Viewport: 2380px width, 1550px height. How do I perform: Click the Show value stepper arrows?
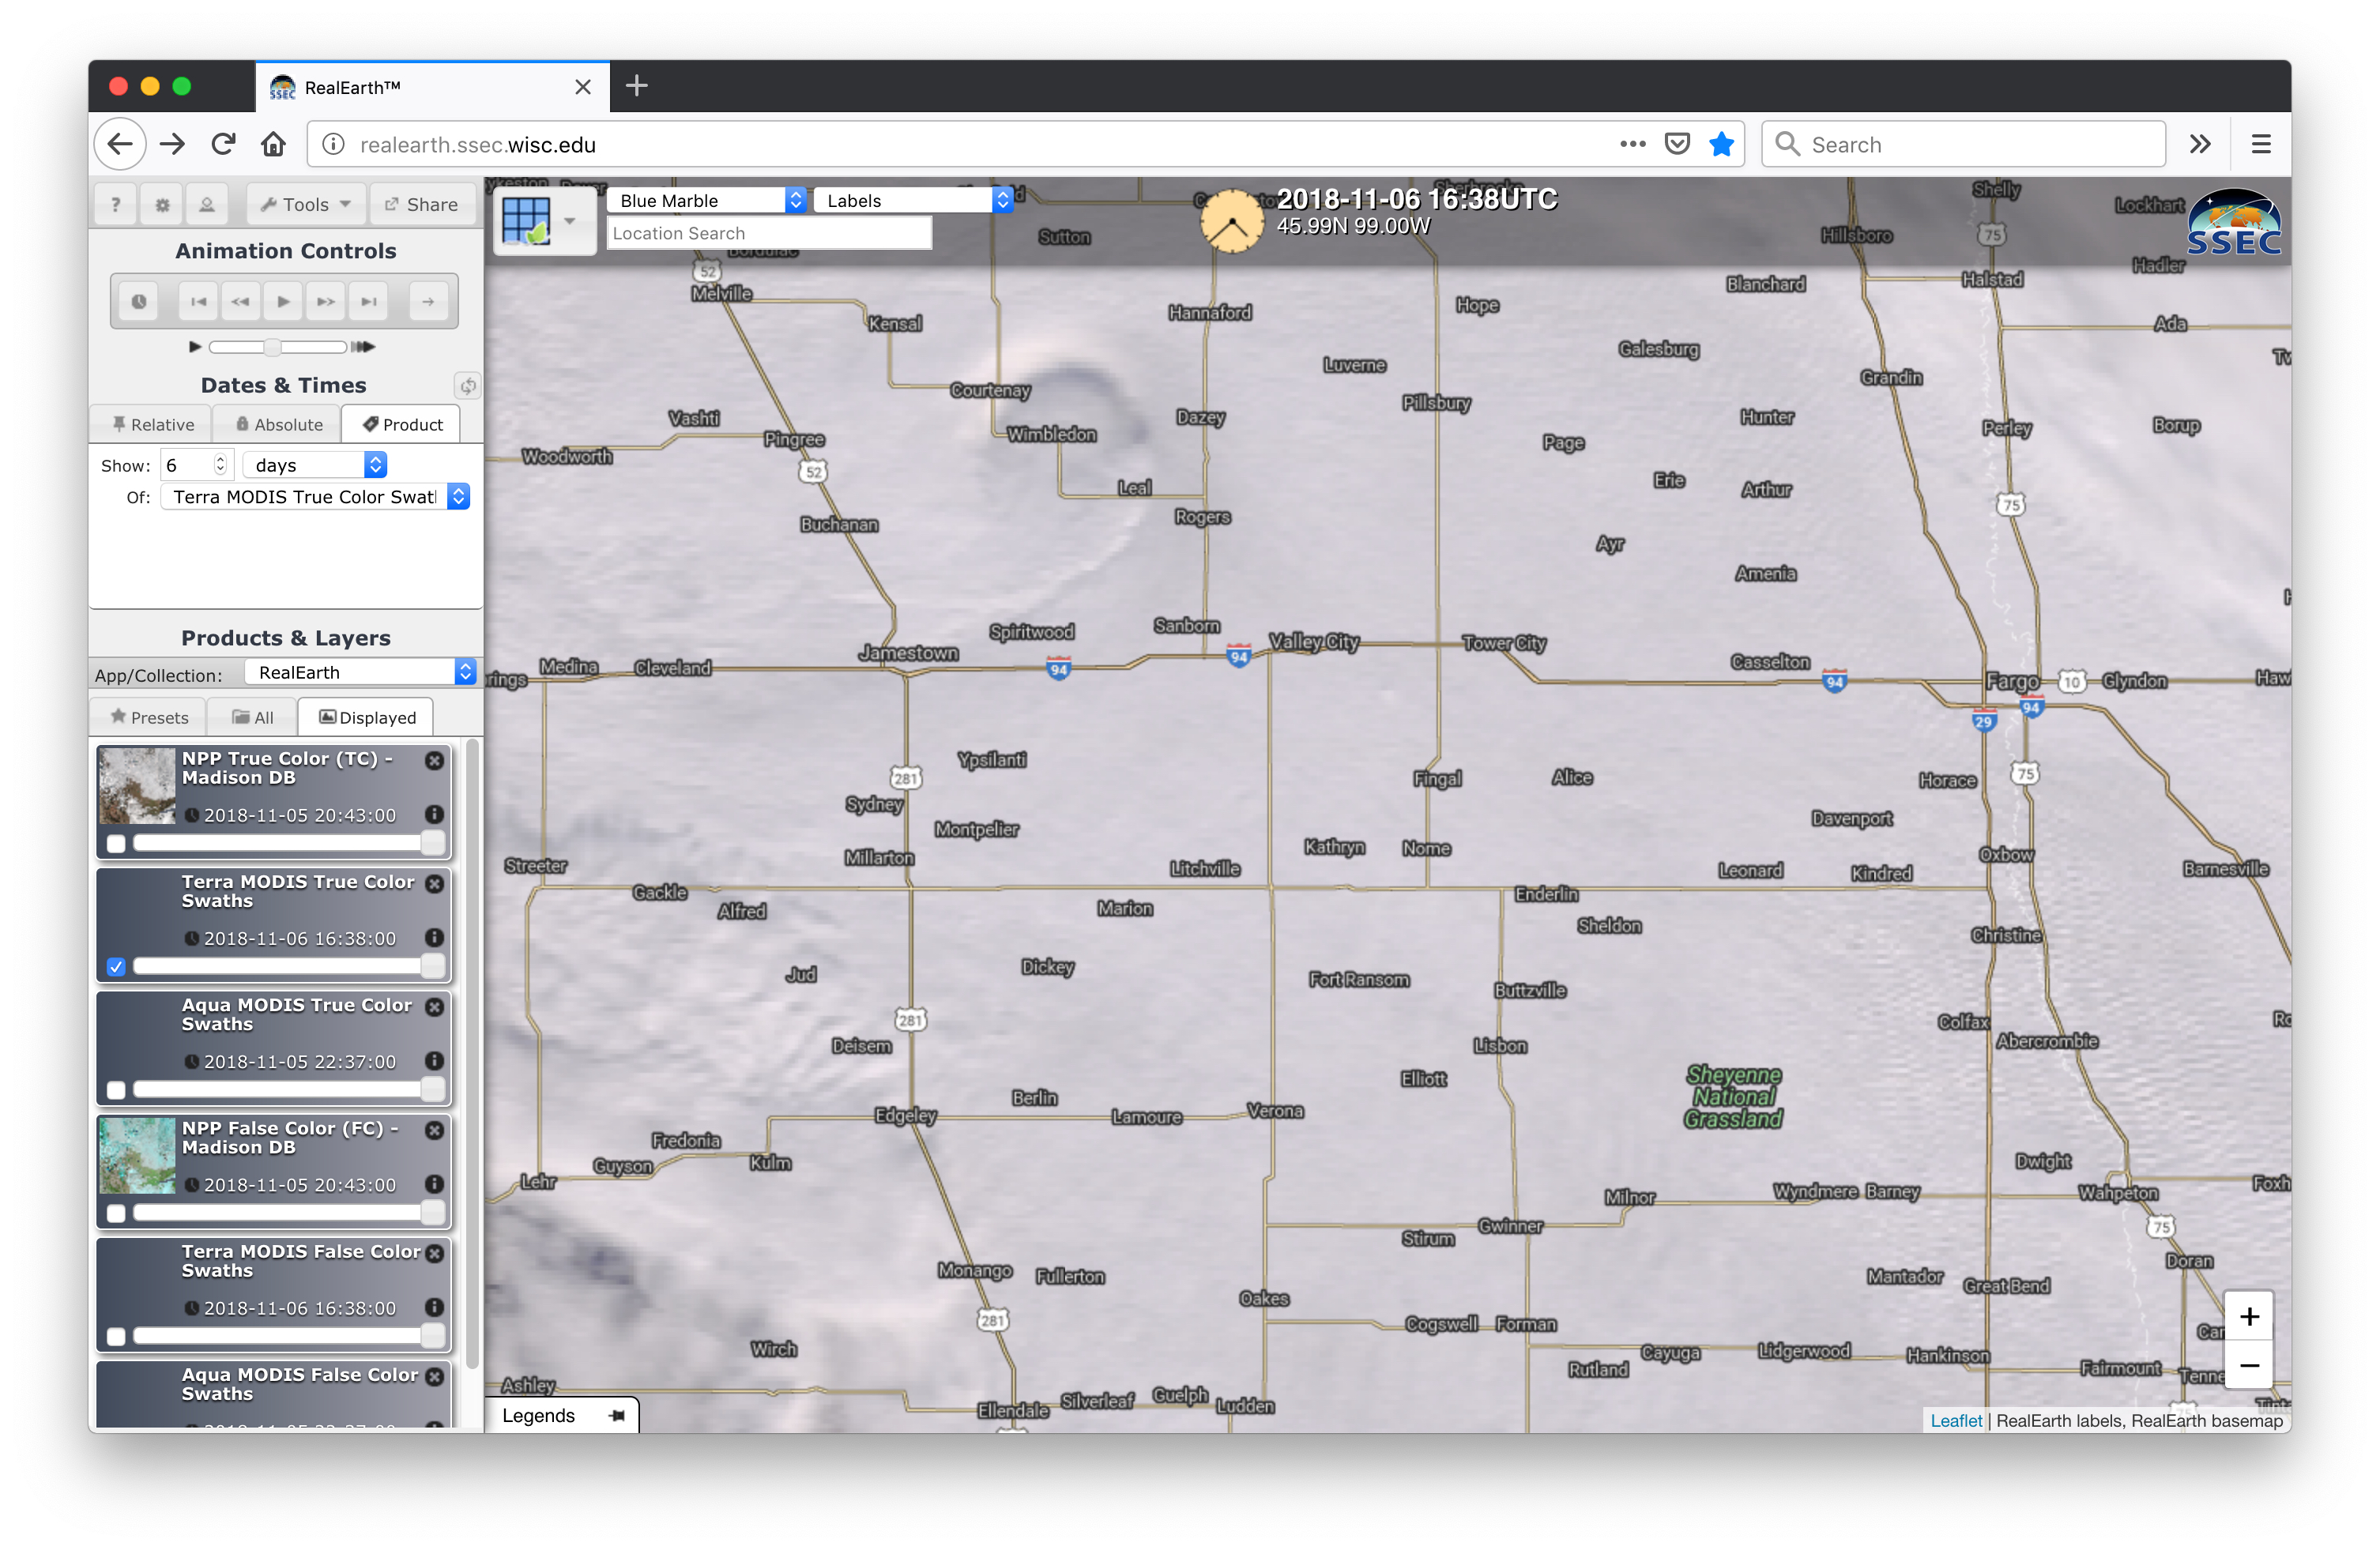(220, 464)
